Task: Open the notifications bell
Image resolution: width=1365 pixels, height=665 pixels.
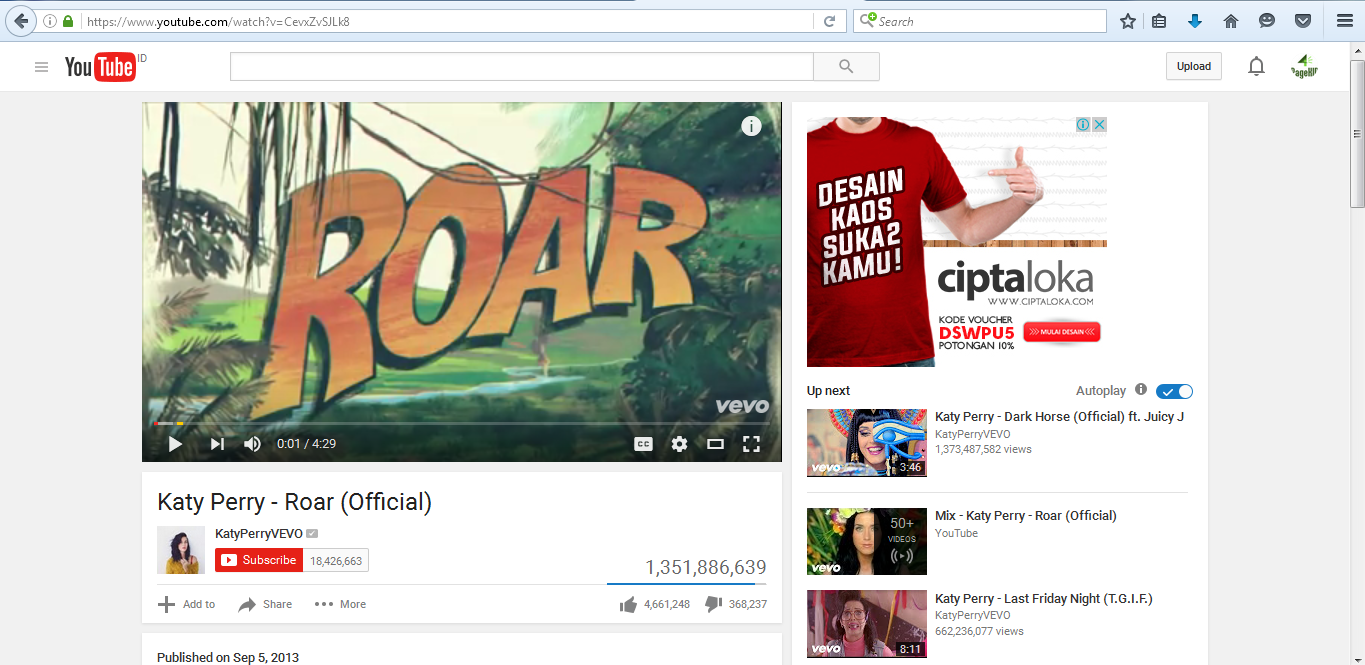Action: click(x=1256, y=67)
